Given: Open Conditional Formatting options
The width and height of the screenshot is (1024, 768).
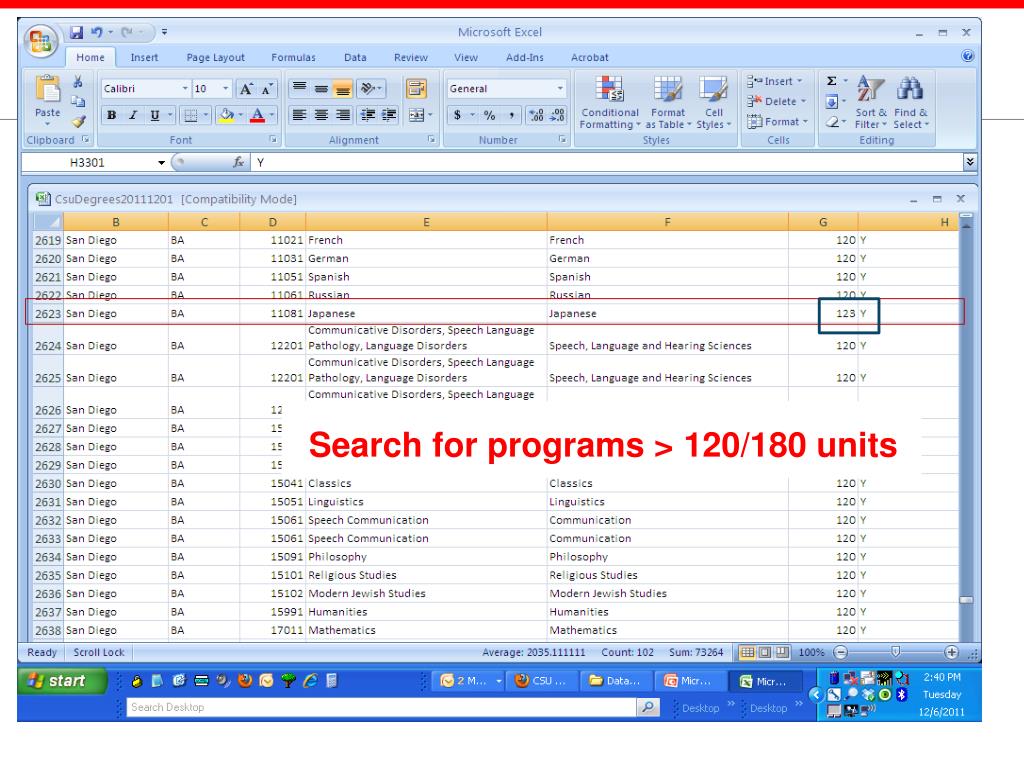Looking at the screenshot, I should [x=610, y=103].
